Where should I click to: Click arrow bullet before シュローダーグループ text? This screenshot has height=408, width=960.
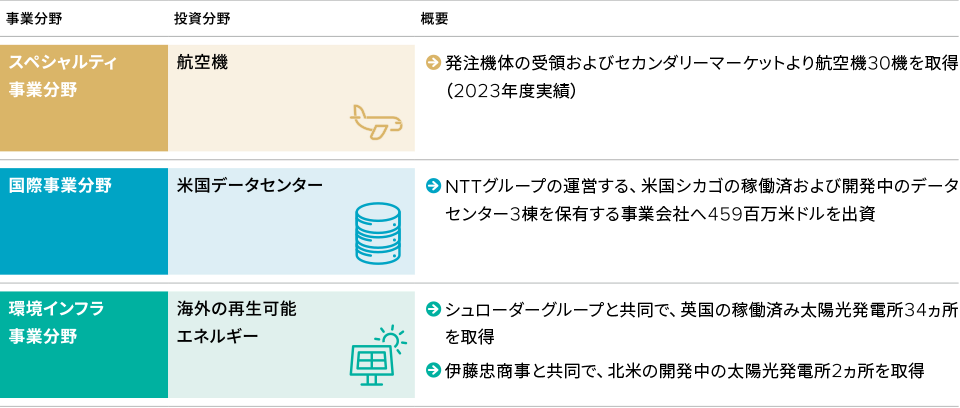(x=433, y=309)
